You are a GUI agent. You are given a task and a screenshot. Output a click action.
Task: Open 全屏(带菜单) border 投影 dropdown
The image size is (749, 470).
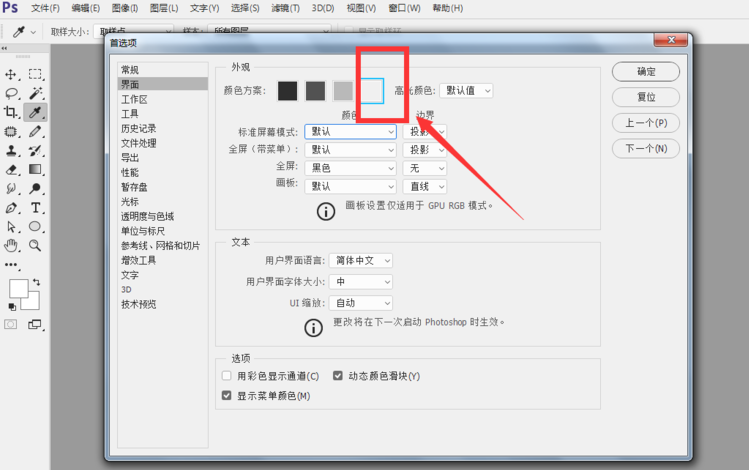coord(425,150)
